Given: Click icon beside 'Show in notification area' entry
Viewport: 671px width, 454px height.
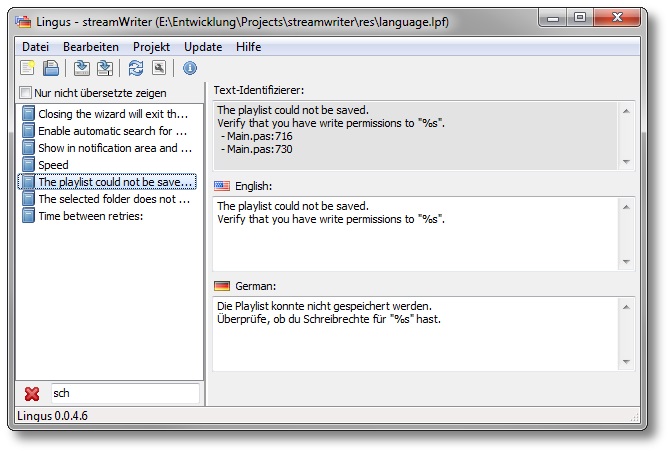Looking at the screenshot, I should 28,148.
